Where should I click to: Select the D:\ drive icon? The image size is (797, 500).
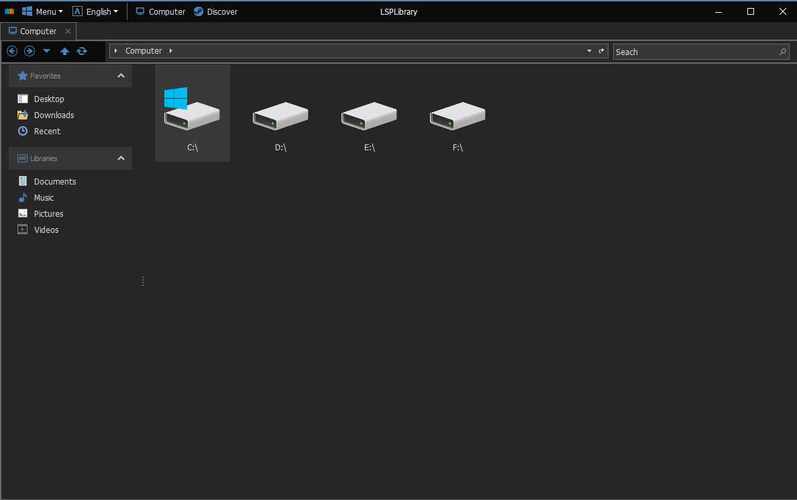point(281,124)
